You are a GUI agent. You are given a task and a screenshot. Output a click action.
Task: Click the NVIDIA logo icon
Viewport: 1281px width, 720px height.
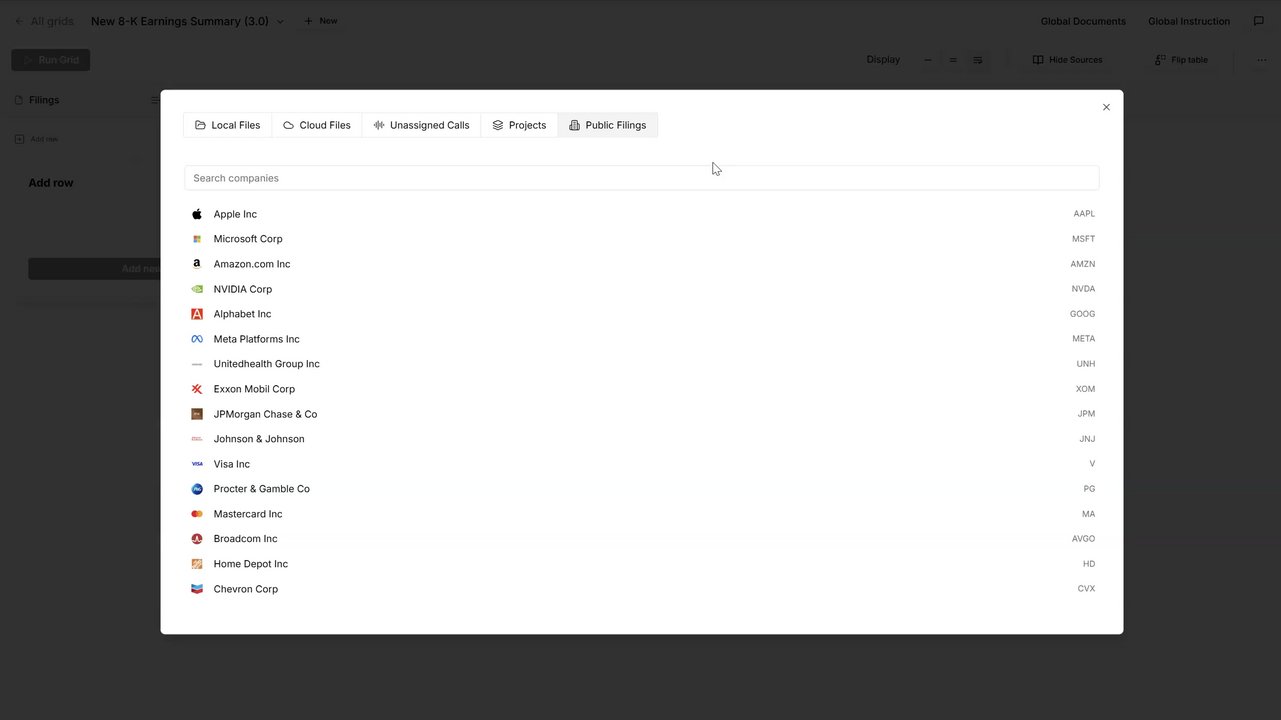coord(197,289)
